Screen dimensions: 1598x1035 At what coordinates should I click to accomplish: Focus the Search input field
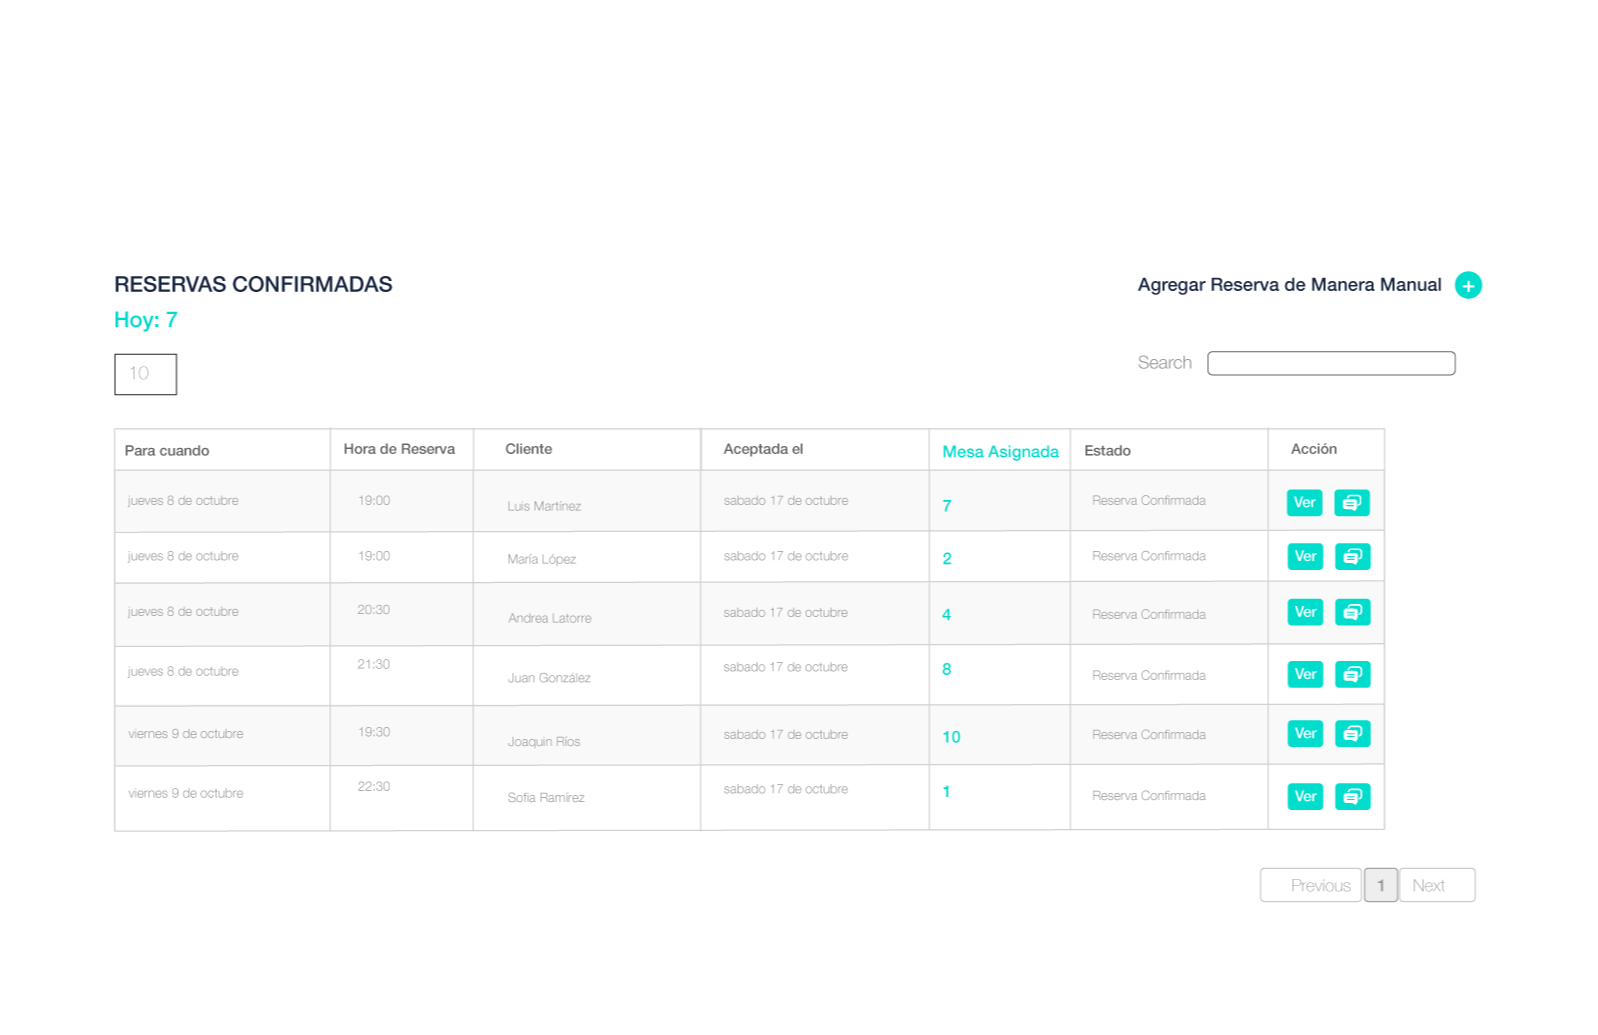click(x=1330, y=364)
